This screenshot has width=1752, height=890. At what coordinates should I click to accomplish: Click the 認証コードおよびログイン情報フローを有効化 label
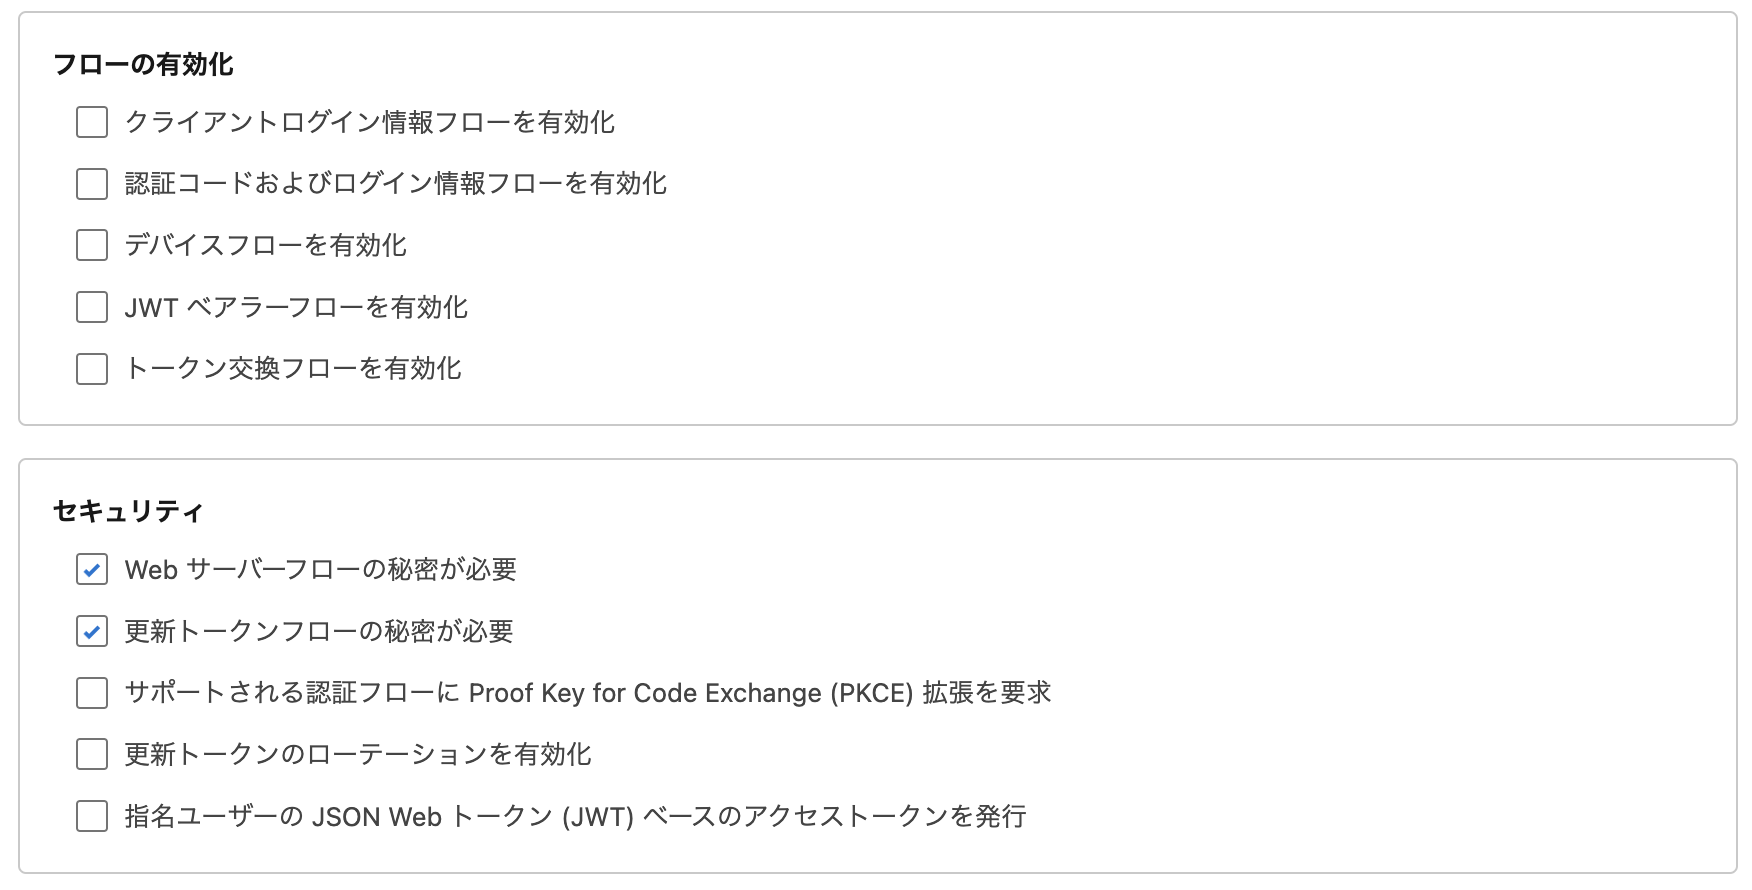395,184
